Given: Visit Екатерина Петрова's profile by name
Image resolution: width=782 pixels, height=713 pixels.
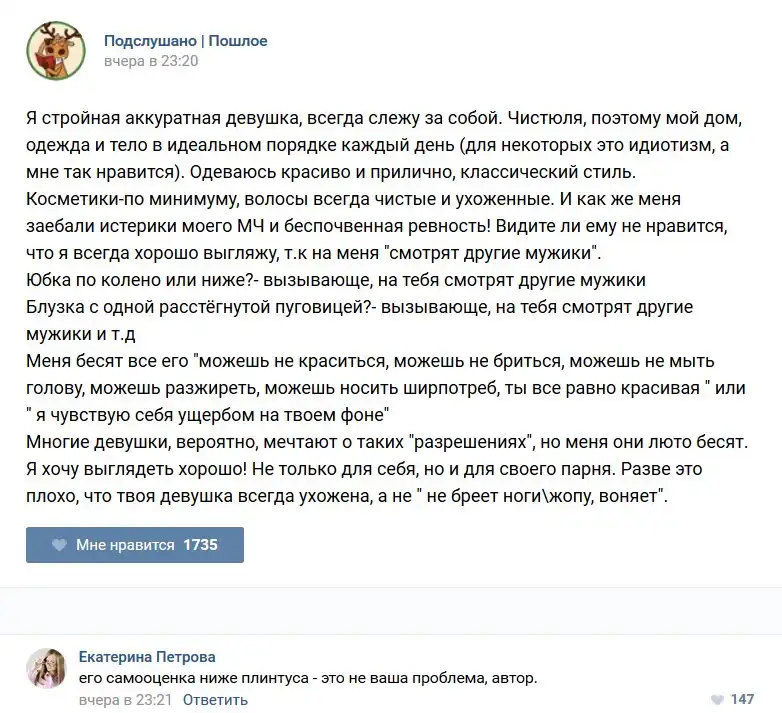Looking at the screenshot, I should pos(147,657).
